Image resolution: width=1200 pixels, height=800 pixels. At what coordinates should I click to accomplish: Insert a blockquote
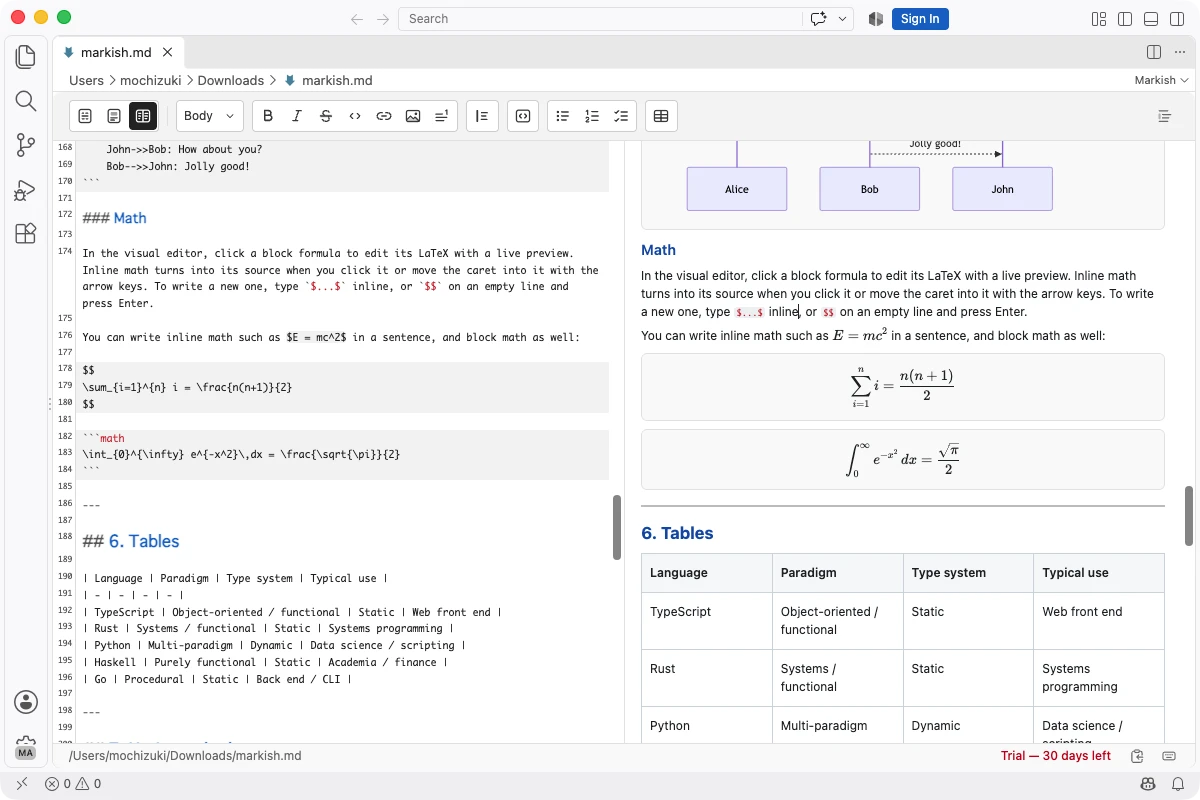482,116
